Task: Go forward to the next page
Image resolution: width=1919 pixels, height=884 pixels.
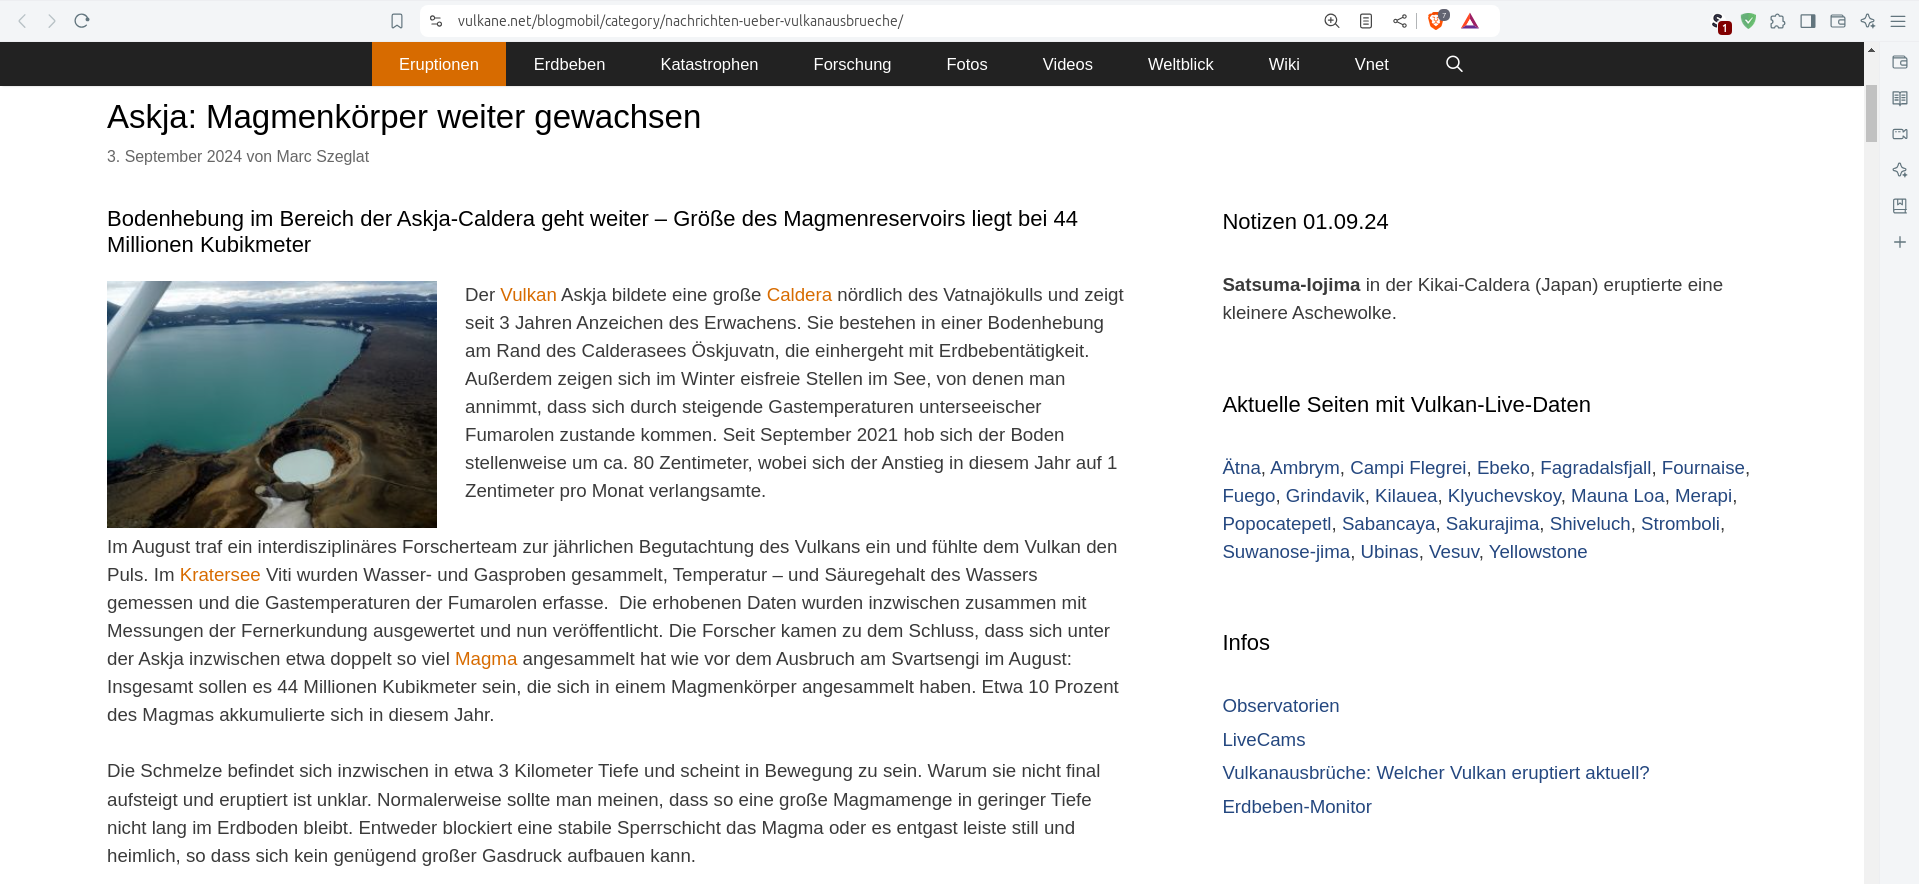Action: coord(52,21)
